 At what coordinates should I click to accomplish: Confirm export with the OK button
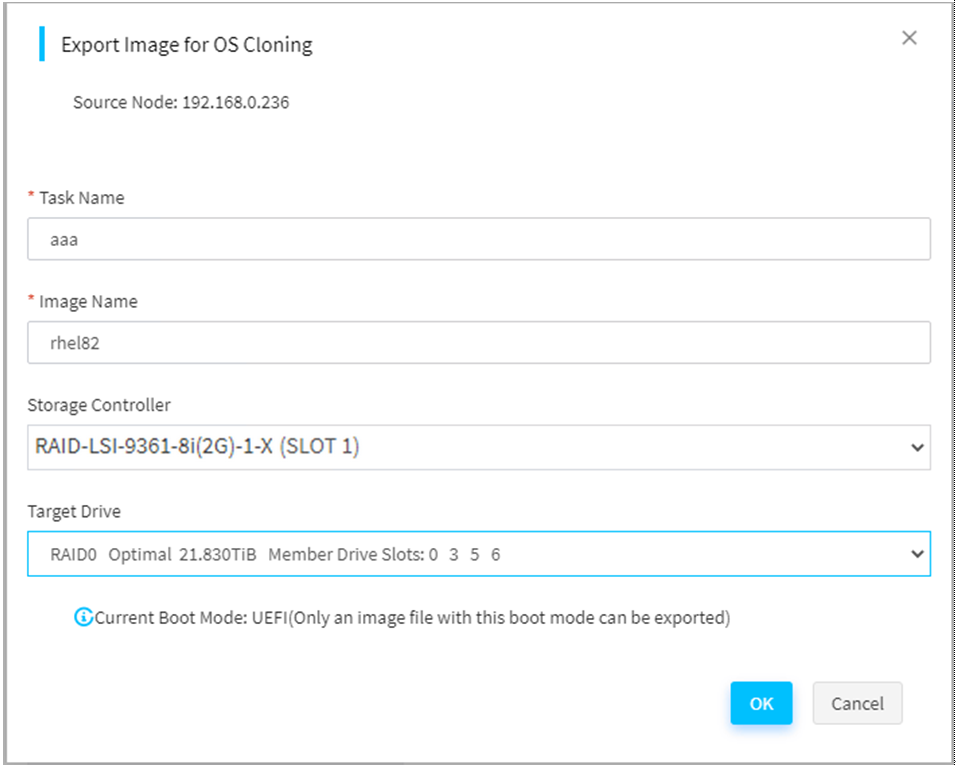coord(762,703)
